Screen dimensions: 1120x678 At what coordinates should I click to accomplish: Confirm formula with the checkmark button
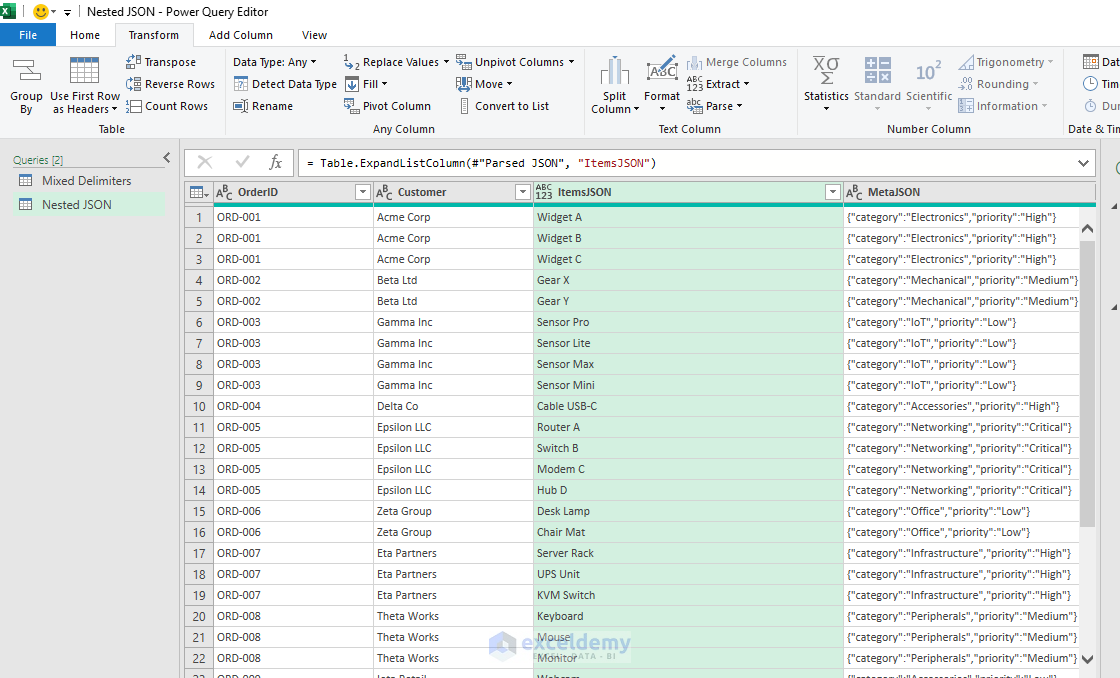click(242, 163)
